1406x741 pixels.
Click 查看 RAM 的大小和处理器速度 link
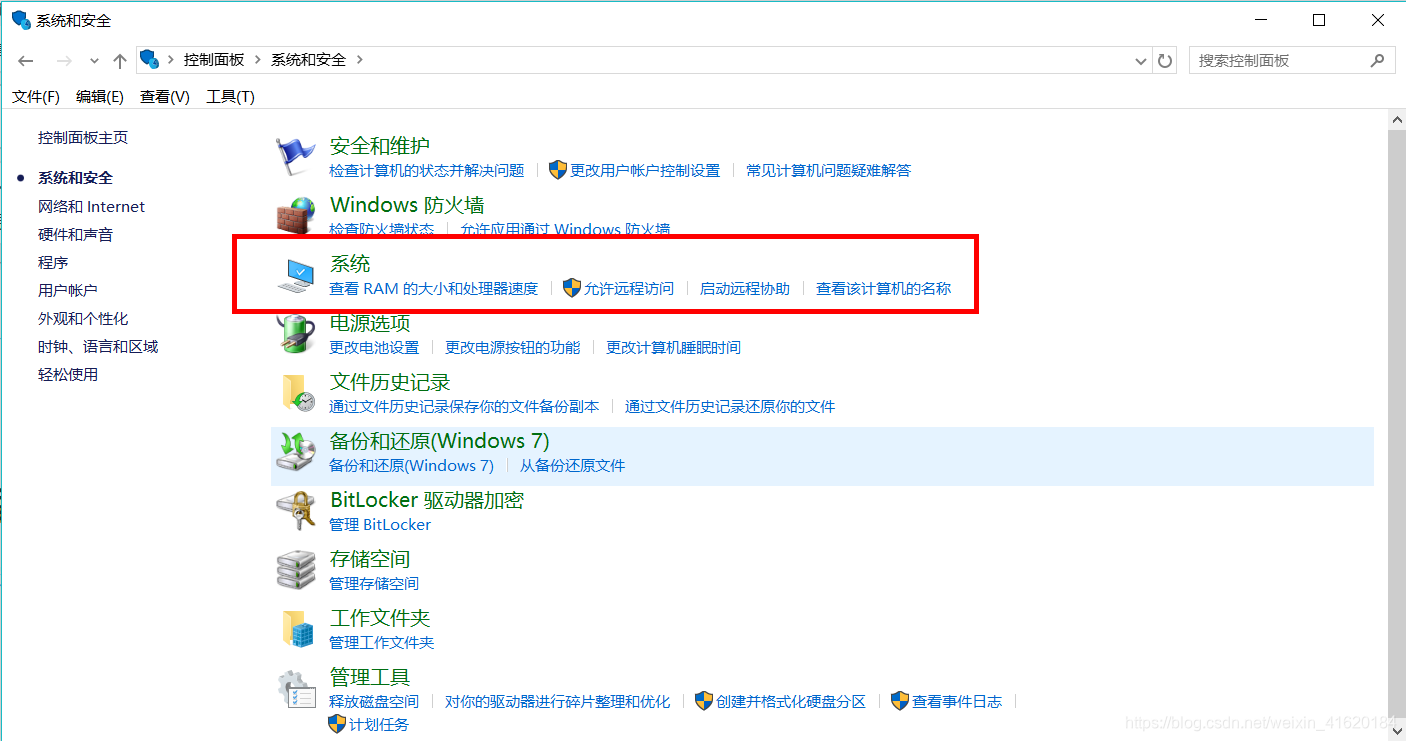[434, 288]
